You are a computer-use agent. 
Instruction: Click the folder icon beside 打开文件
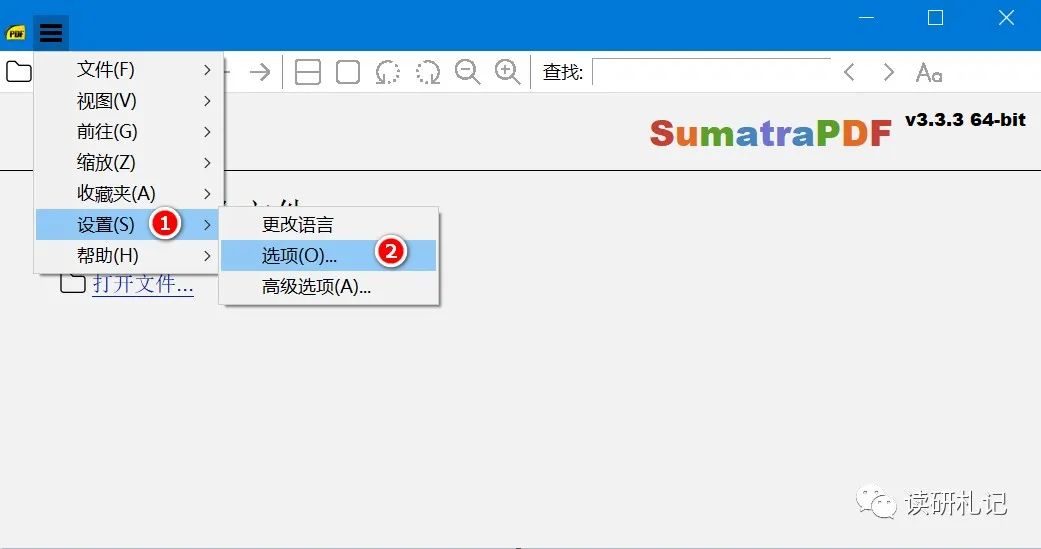[x=73, y=283]
